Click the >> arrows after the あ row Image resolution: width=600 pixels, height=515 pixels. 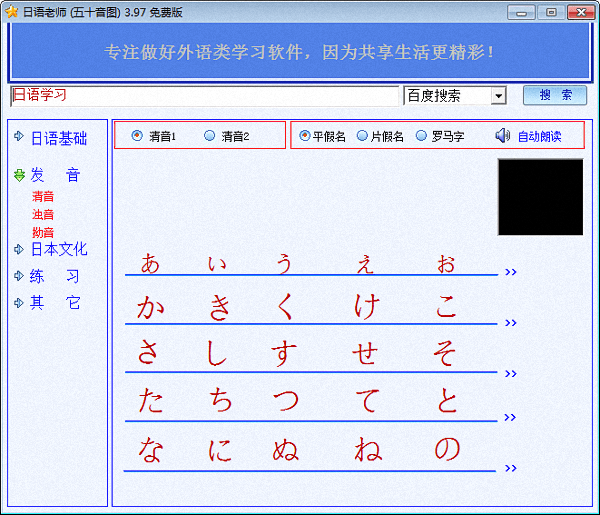click(511, 271)
